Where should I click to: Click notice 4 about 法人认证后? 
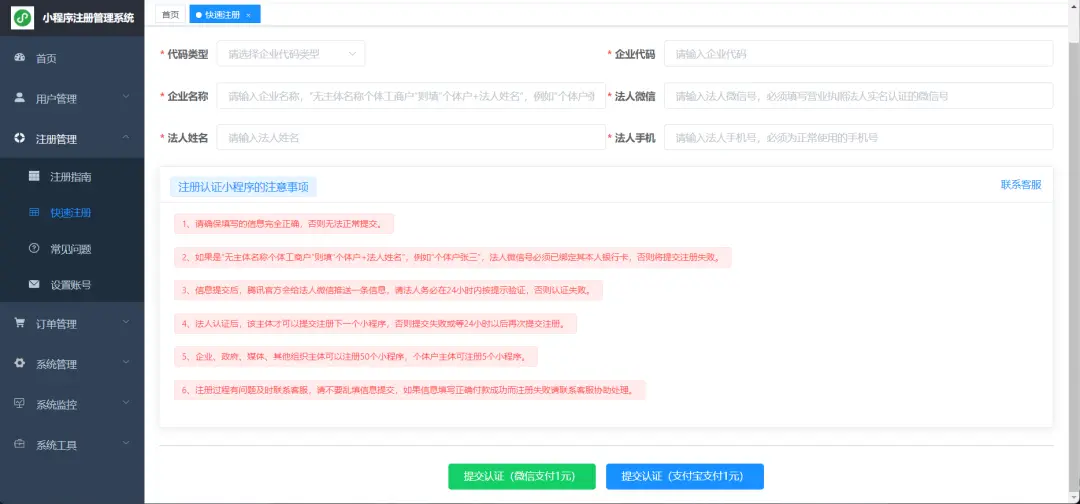point(375,324)
